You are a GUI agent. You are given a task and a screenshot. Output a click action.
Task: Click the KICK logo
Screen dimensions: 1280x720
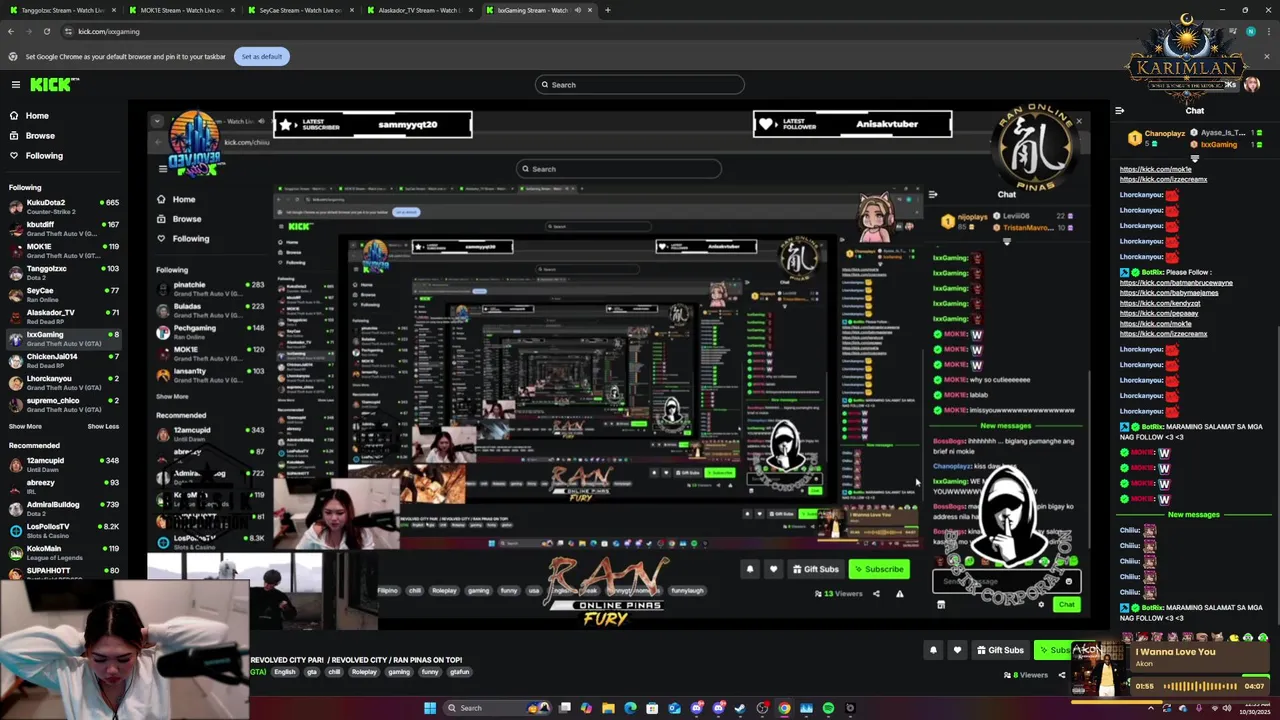coord(54,85)
